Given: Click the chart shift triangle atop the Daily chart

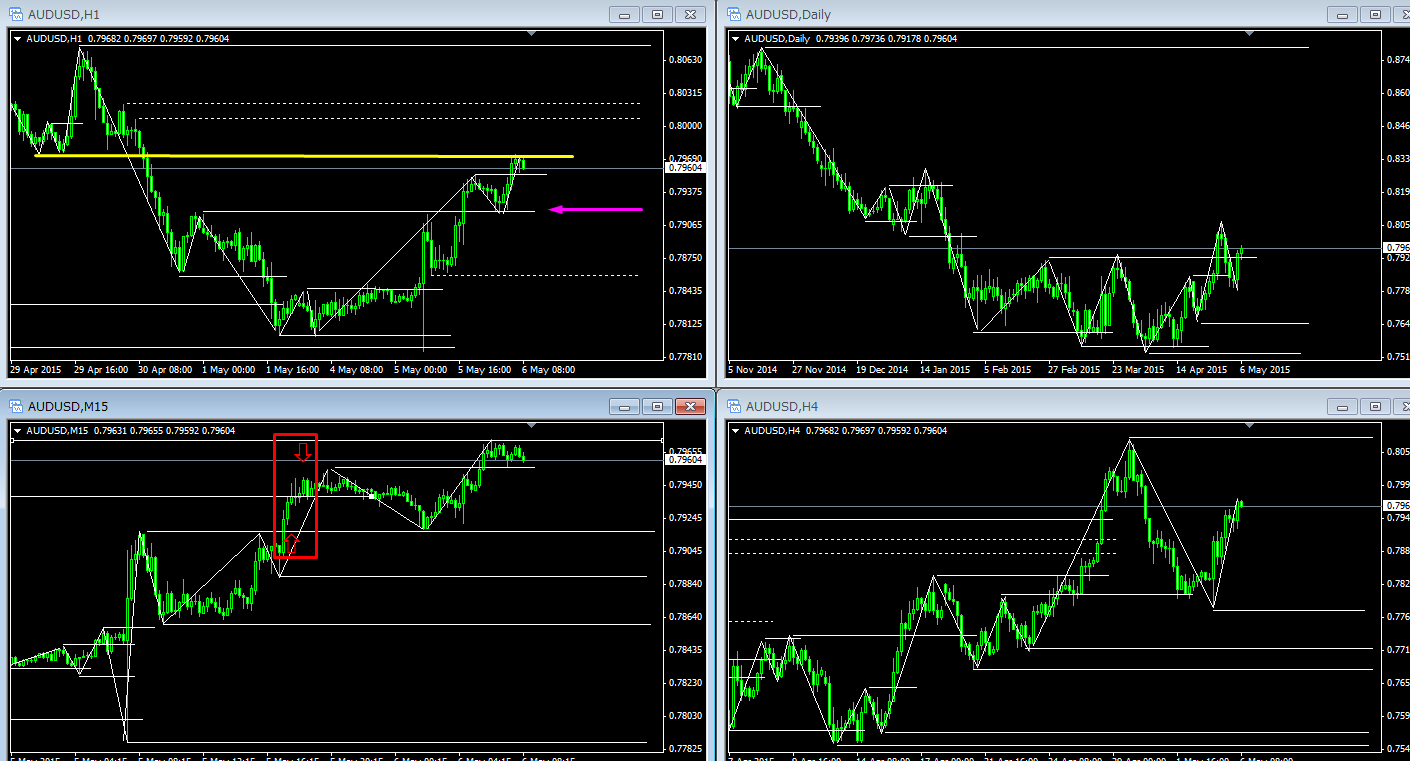Looking at the screenshot, I should (1249, 34).
